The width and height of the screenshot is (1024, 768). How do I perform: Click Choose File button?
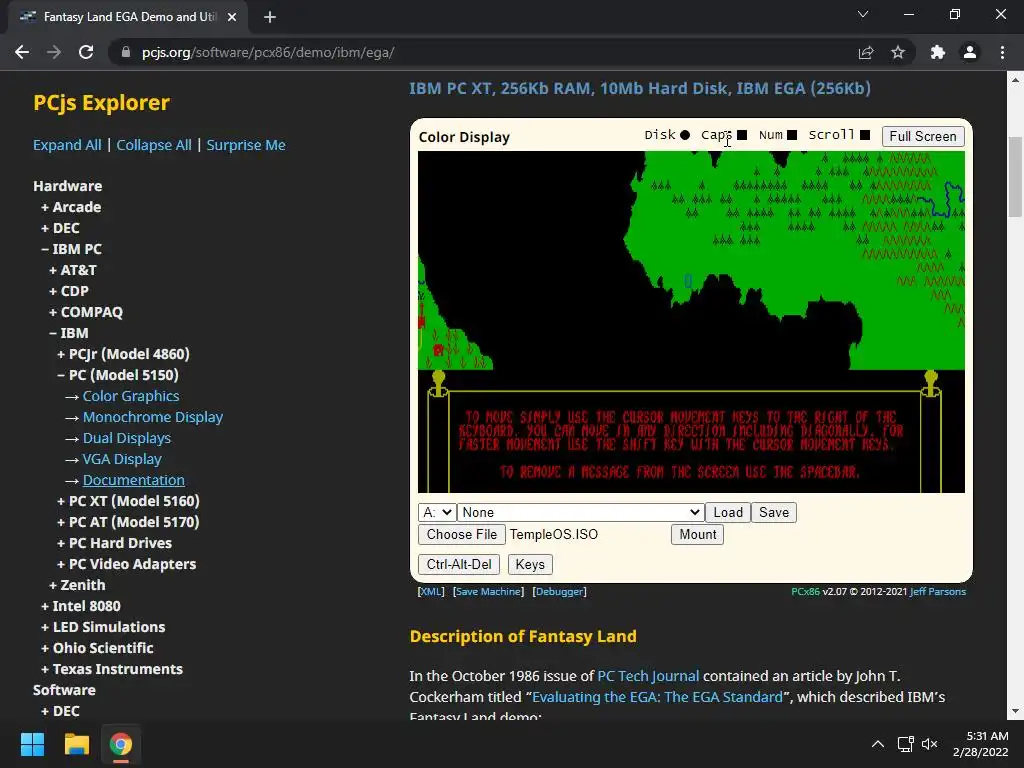pyautogui.click(x=462, y=534)
